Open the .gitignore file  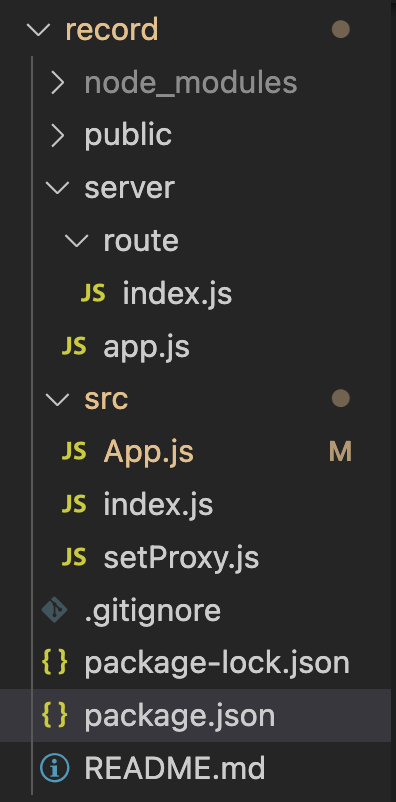tap(152, 610)
